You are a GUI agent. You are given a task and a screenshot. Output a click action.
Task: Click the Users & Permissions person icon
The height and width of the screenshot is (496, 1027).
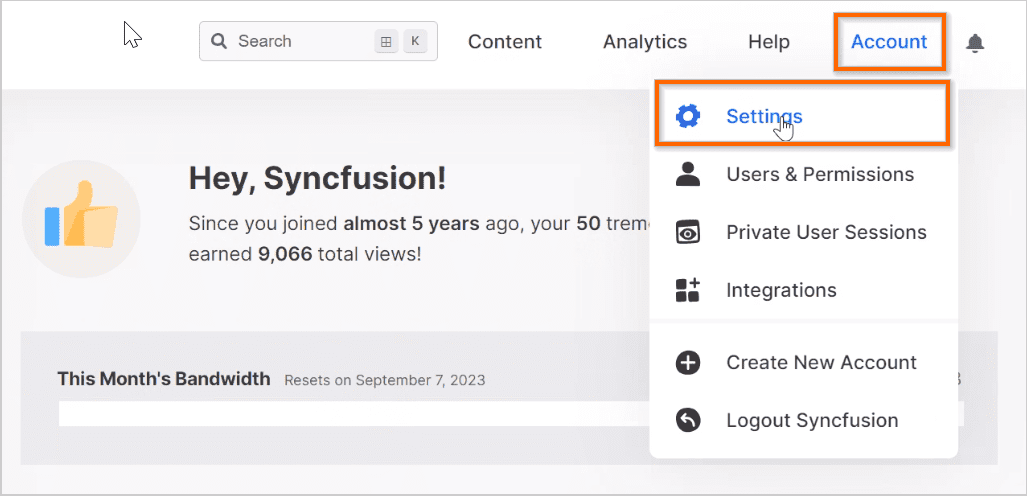[x=688, y=174]
